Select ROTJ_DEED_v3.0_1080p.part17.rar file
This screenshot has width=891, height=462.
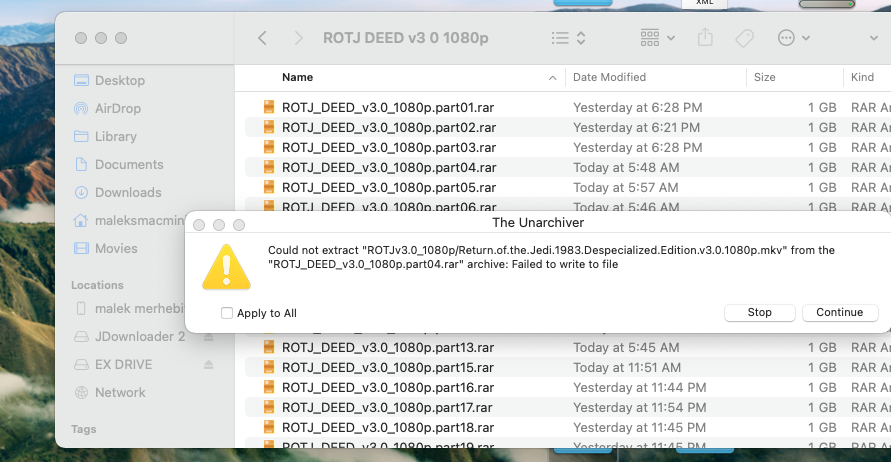387,407
